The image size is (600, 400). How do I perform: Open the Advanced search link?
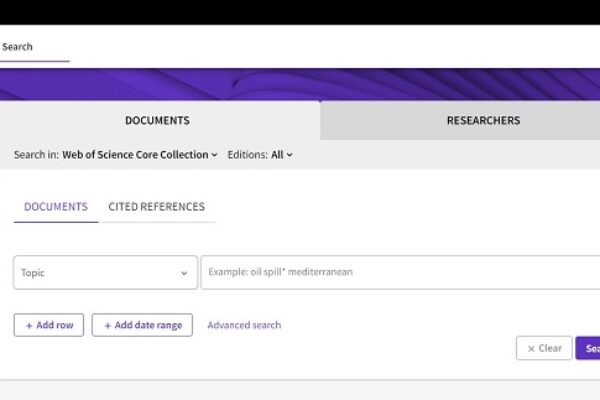(244, 325)
